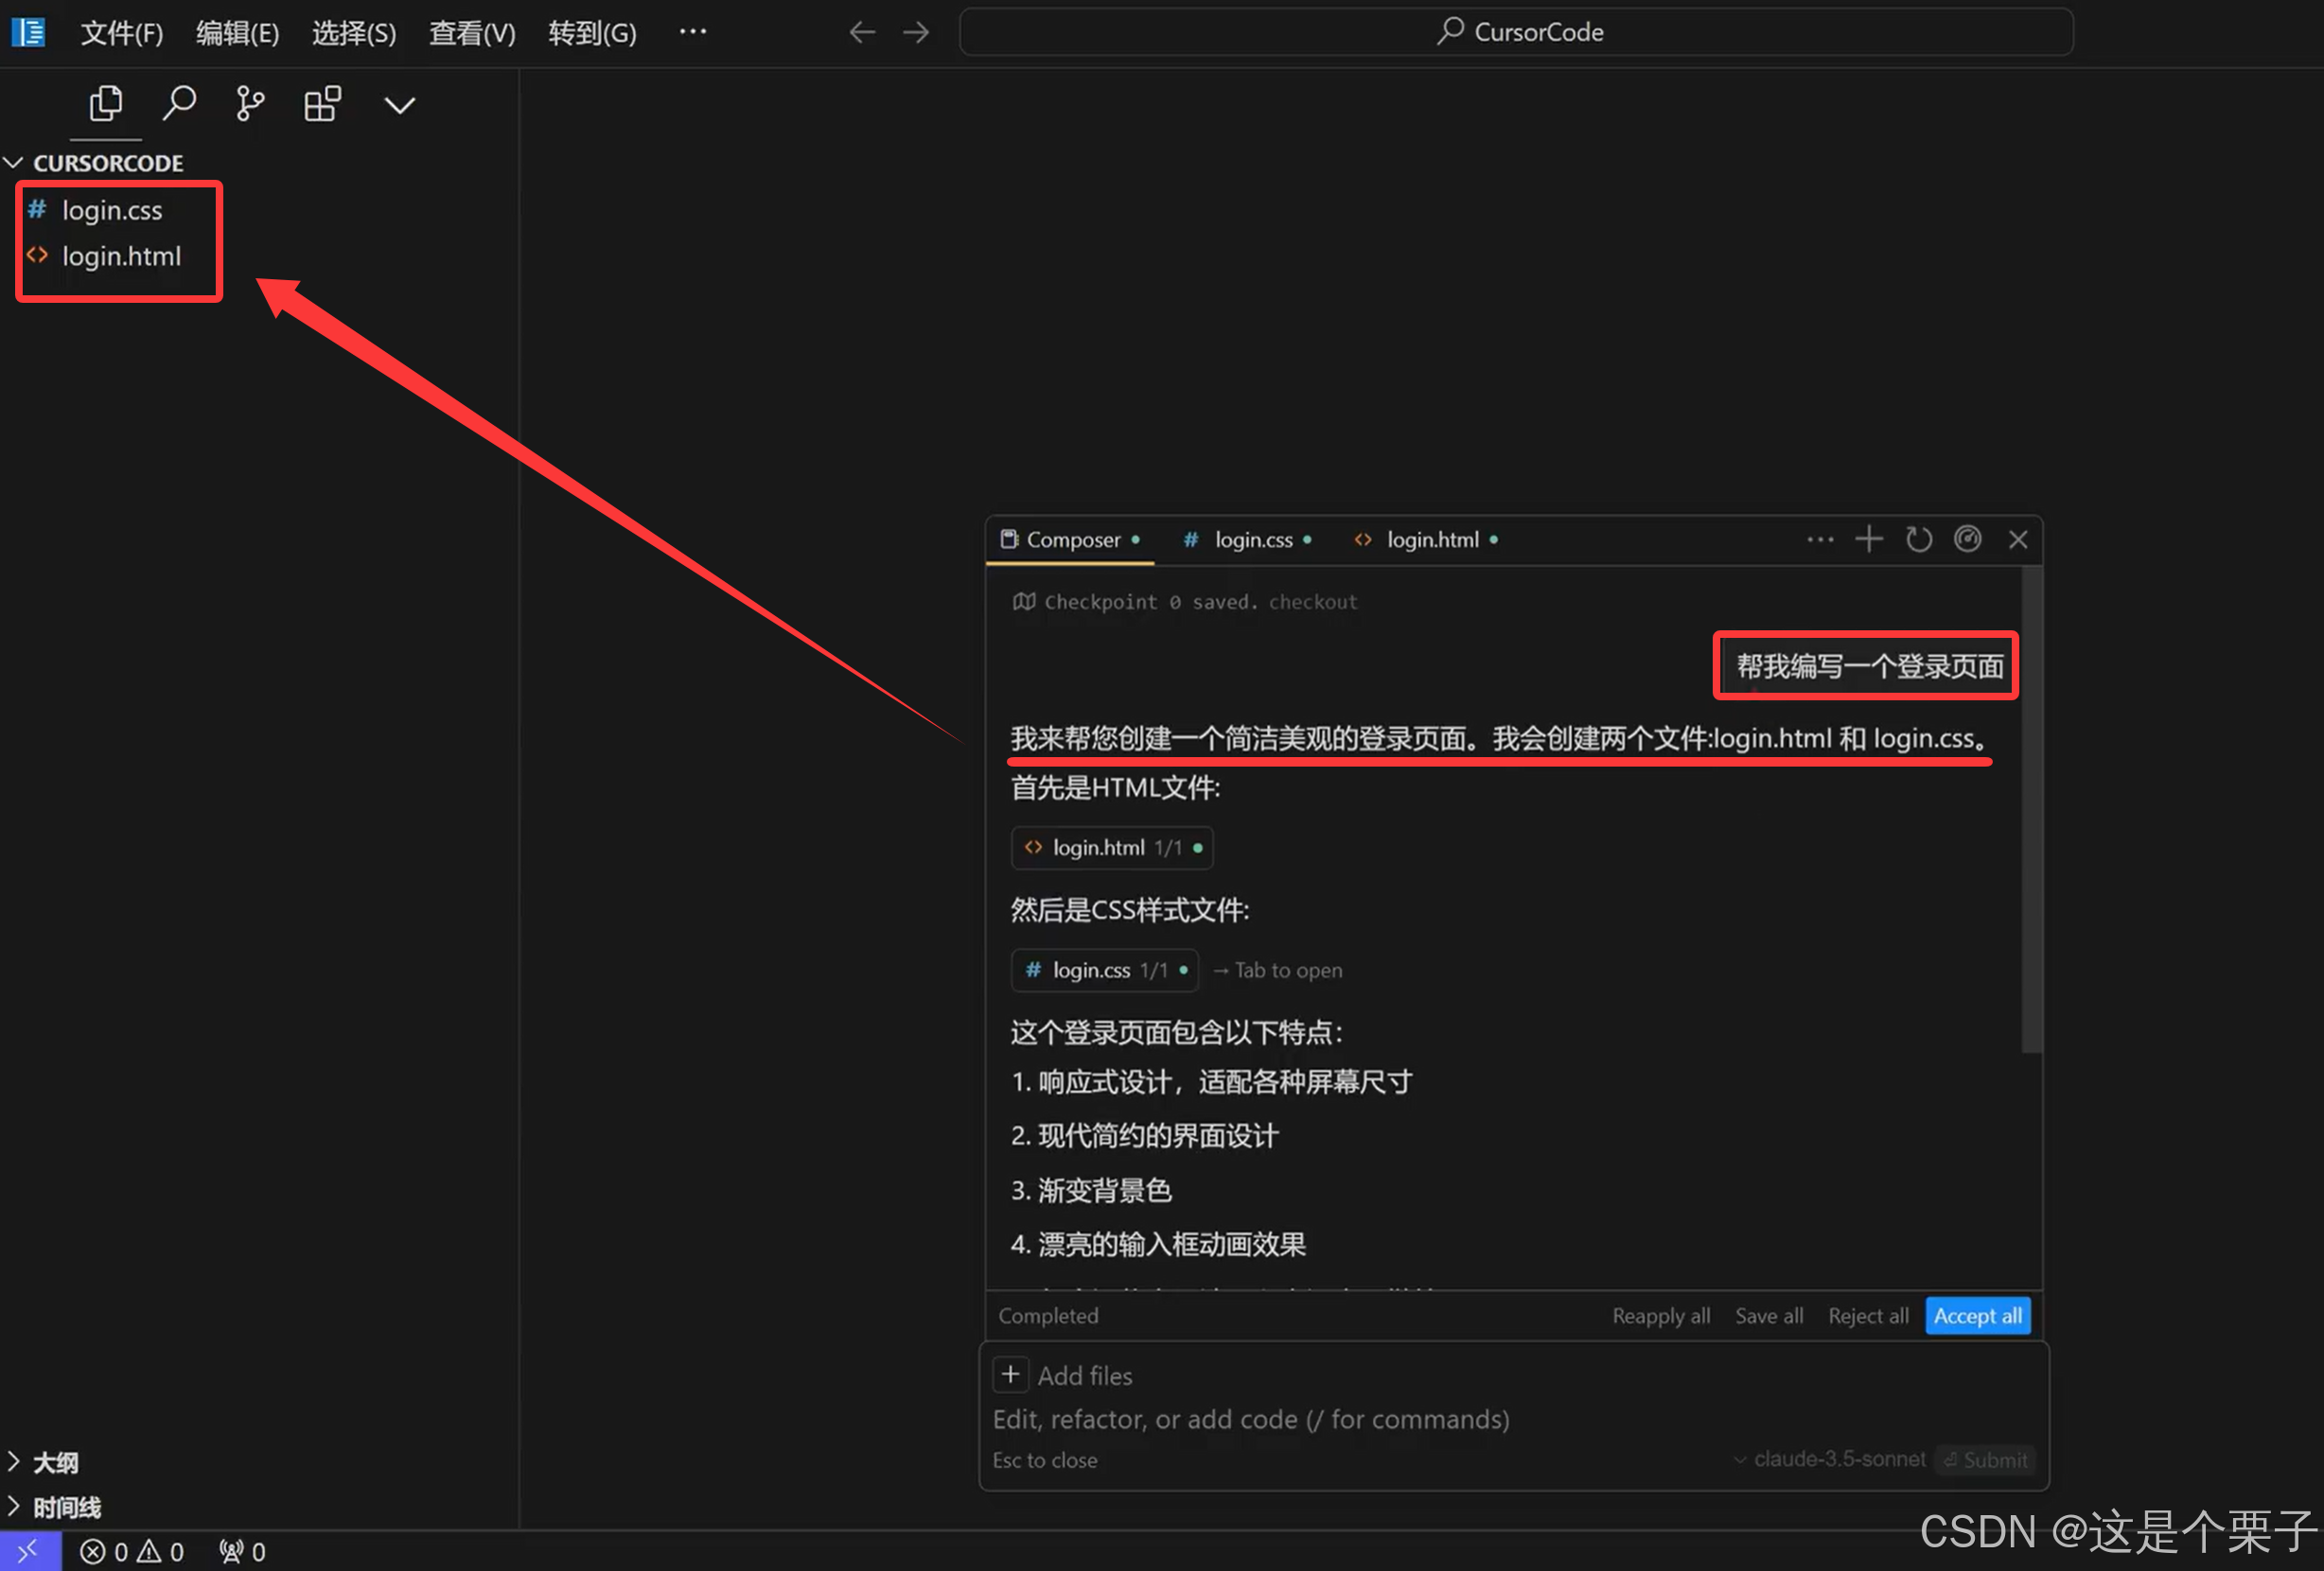2324x1571 pixels.
Task: Open the 文件(F) menu
Action: [x=121, y=33]
